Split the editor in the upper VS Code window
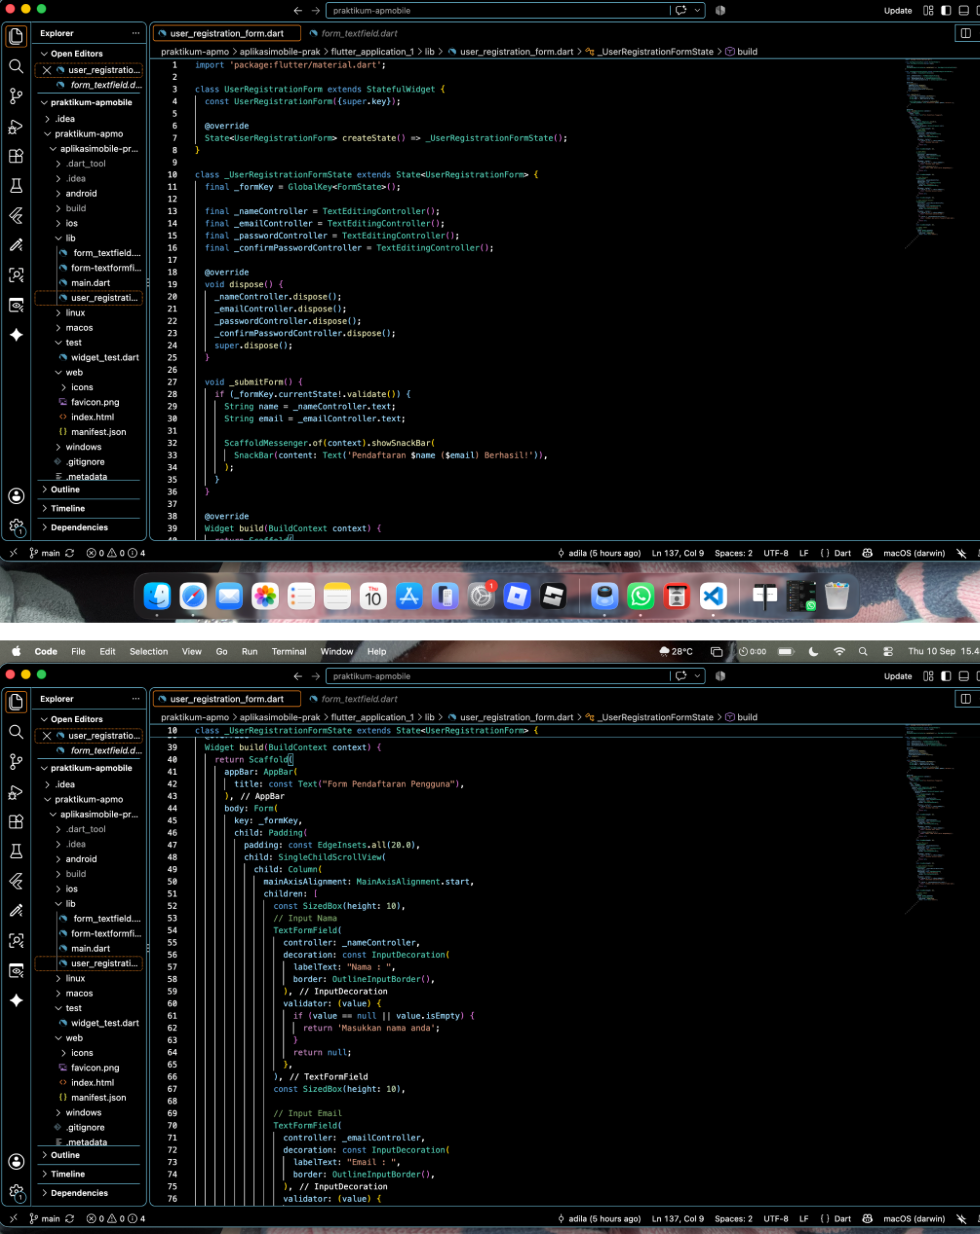The width and height of the screenshot is (980, 1234). click(x=965, y=33)
